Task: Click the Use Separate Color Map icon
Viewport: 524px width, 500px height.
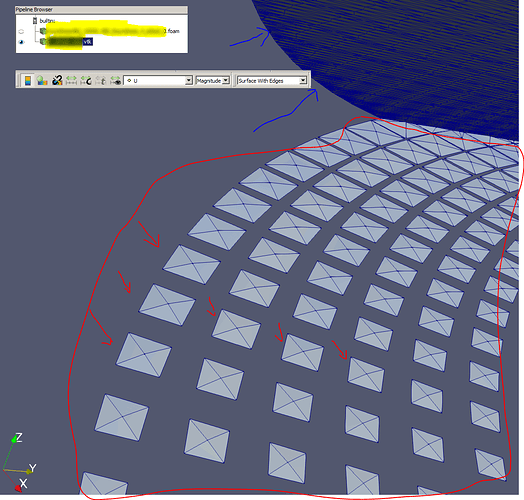Action: pos(57,81)
